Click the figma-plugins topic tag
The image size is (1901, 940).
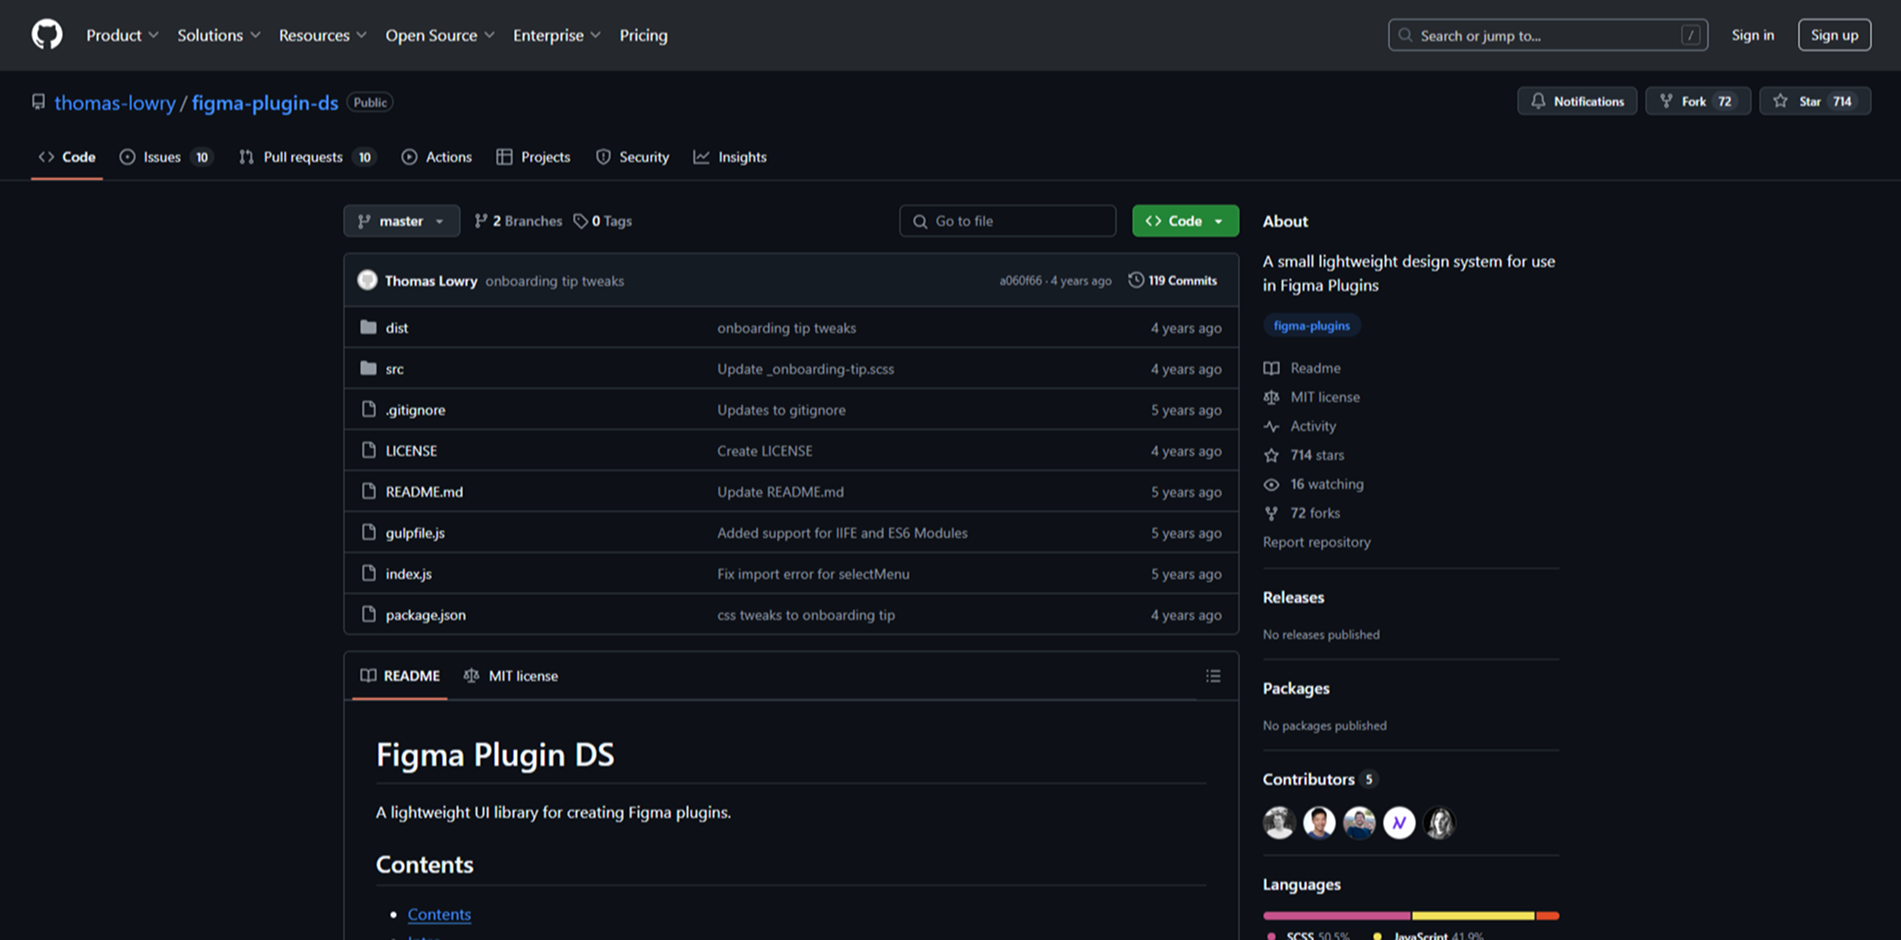[x=1311, y=326]
